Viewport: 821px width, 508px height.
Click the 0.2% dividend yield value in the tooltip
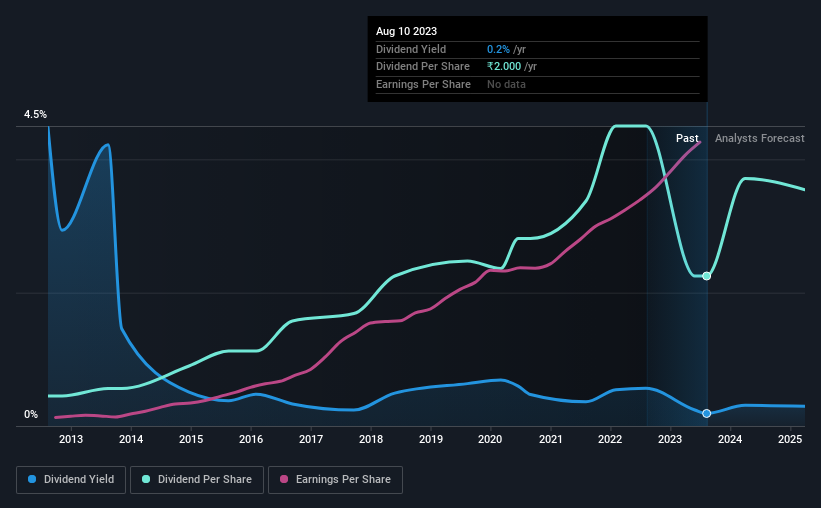click(498, 49)
